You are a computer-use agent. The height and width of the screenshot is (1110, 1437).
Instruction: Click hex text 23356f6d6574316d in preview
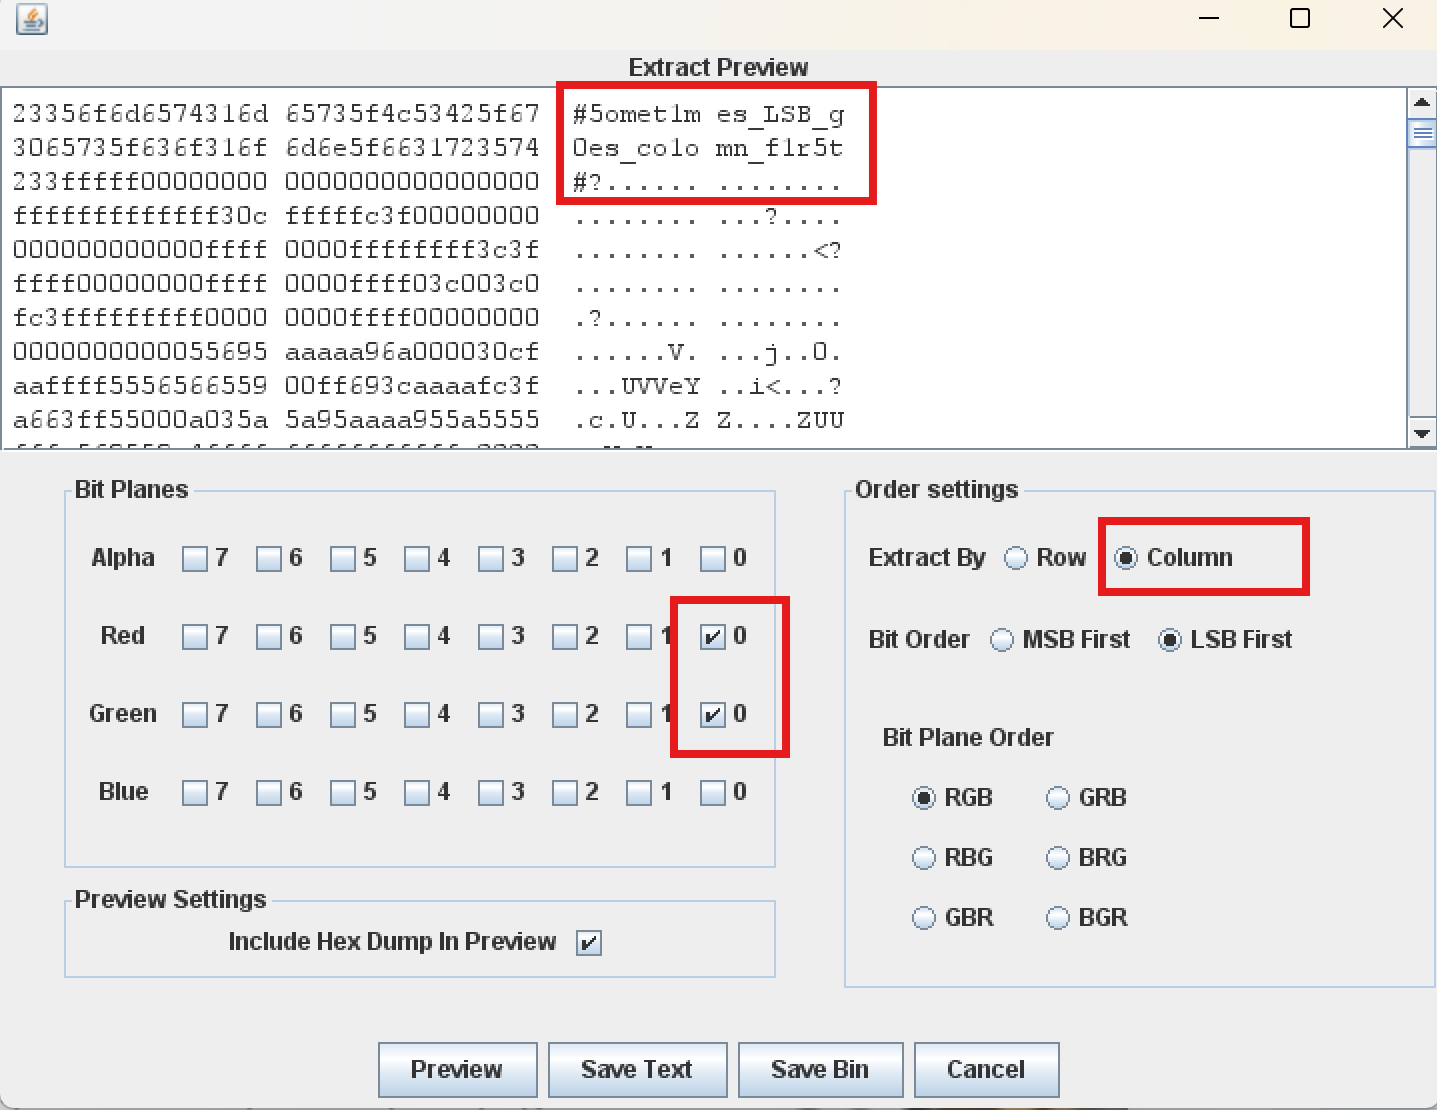tap(141, 114)
